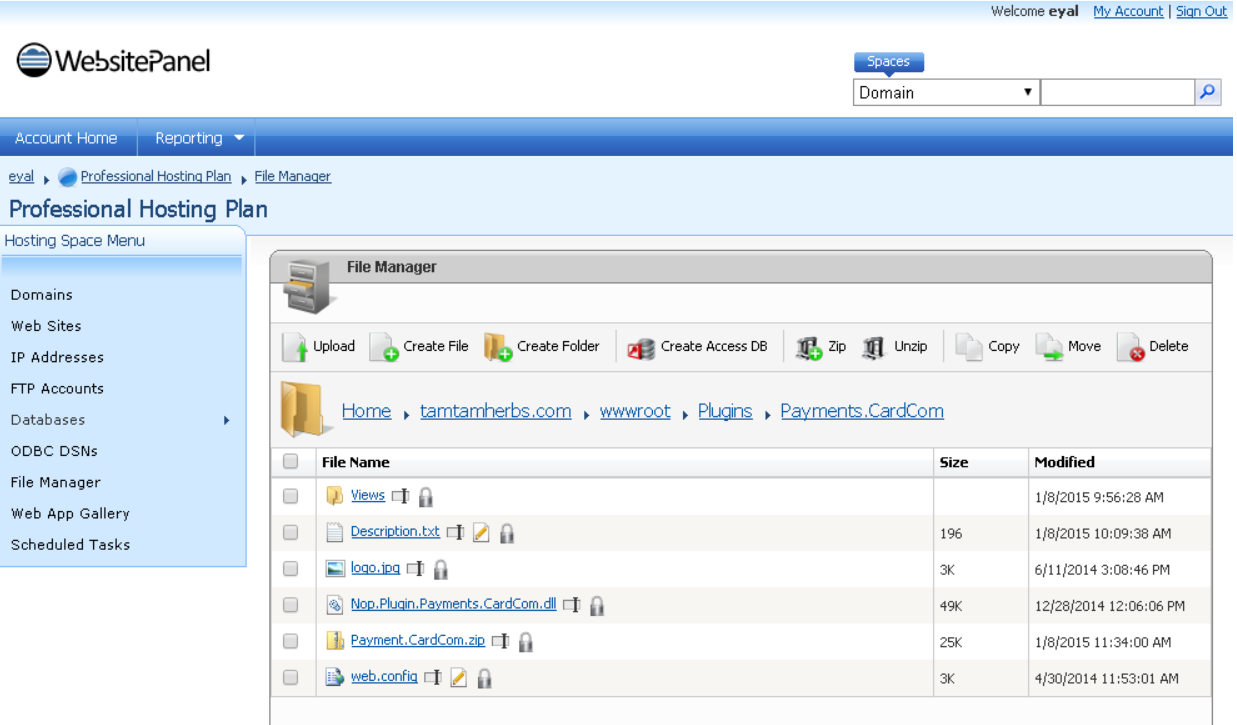
Task: Click the Spaces tab above search
Action: [x=889, y=62]
